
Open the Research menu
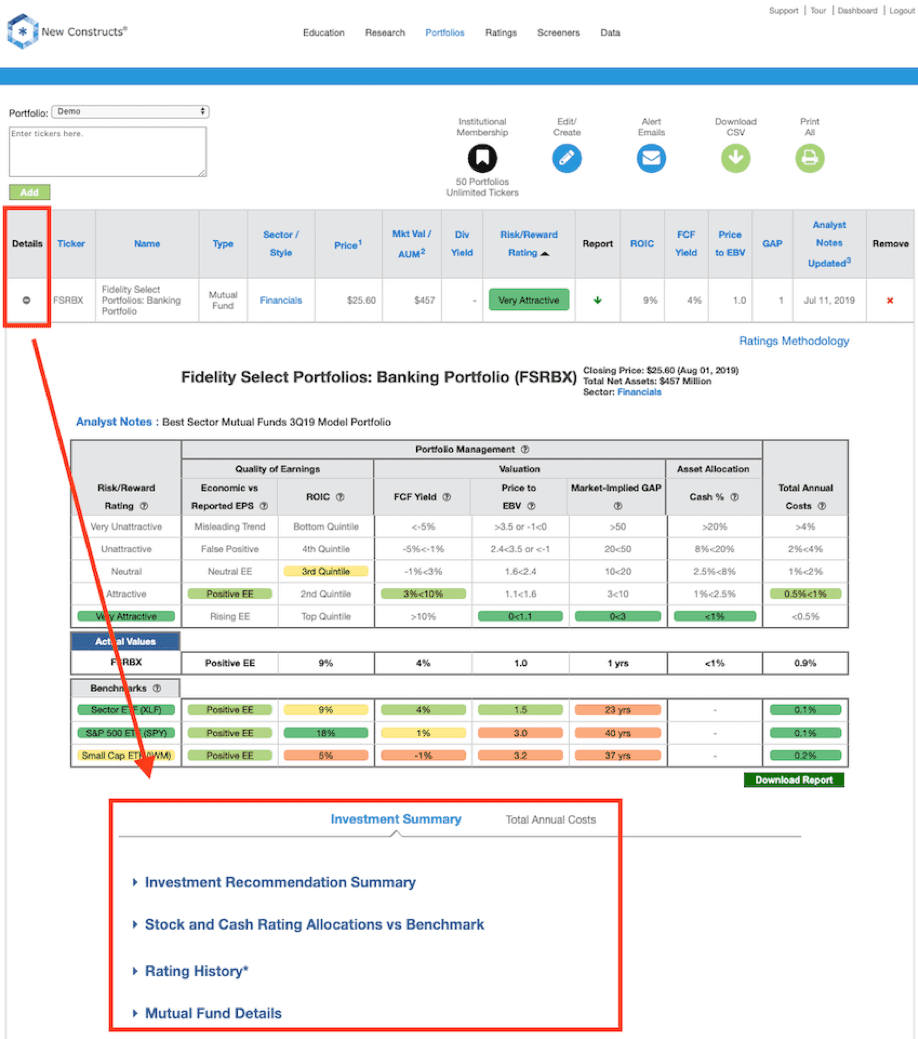(385, 32)
